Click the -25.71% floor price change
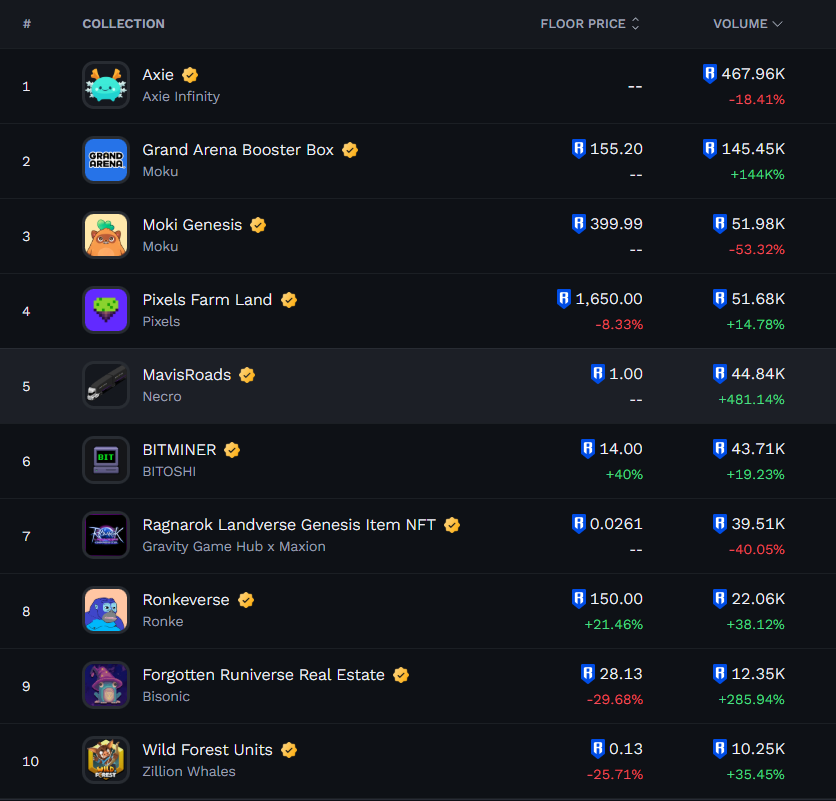836x801 pixels. click(615, 775)
